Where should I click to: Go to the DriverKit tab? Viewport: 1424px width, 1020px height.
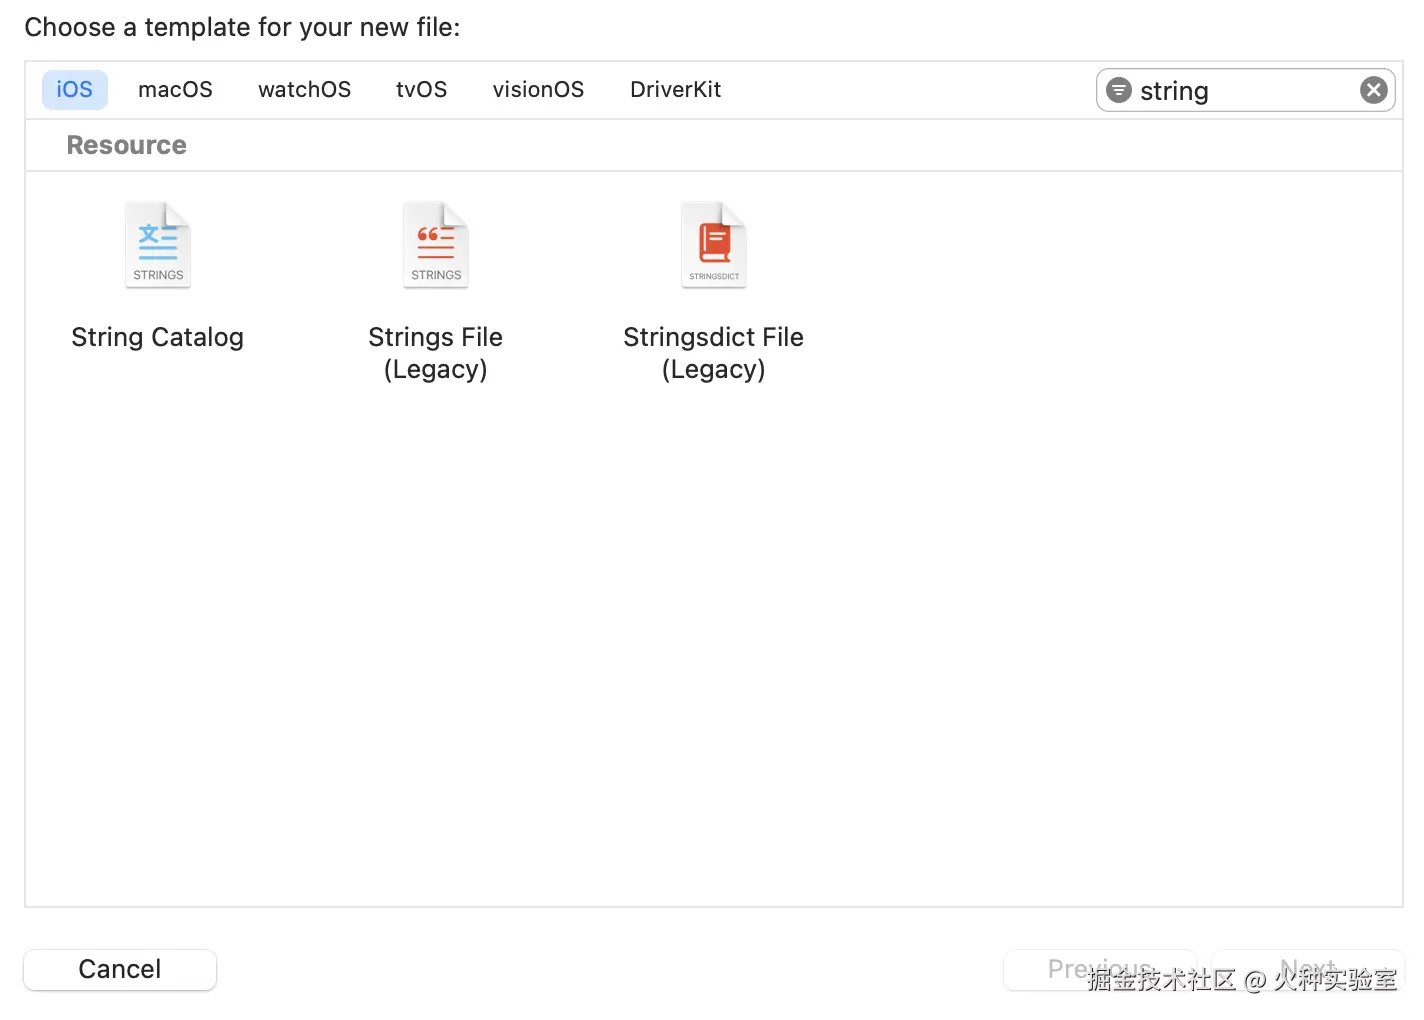tap(675, 90)
